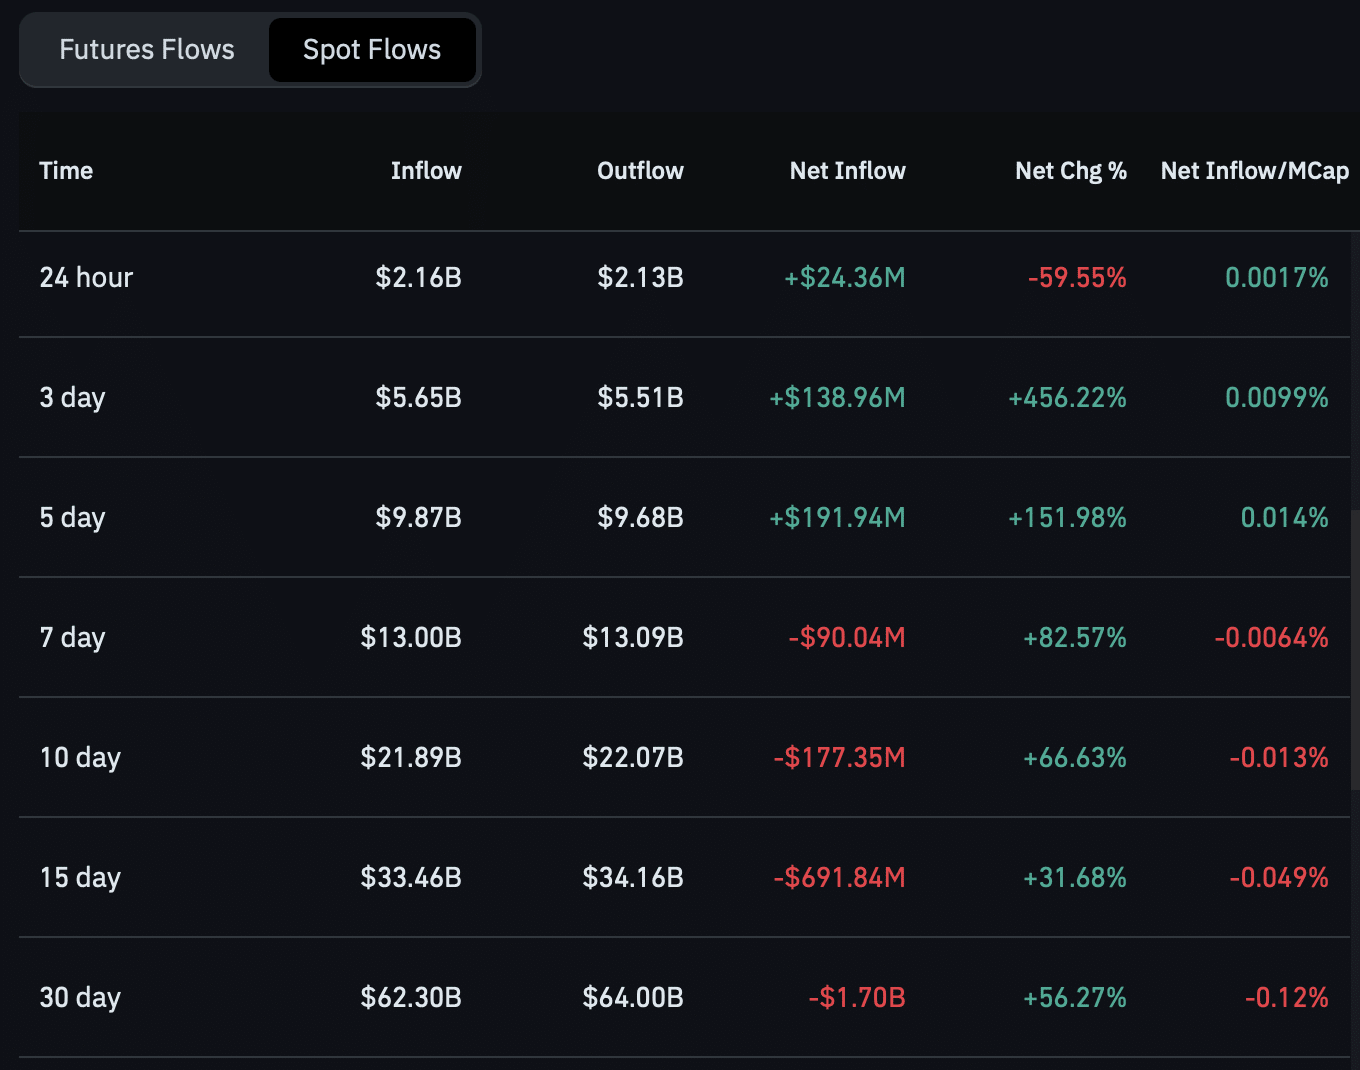Click the $64.00B outflow value
Viewport: 1360px width, 1070px height.
[632, 998]
